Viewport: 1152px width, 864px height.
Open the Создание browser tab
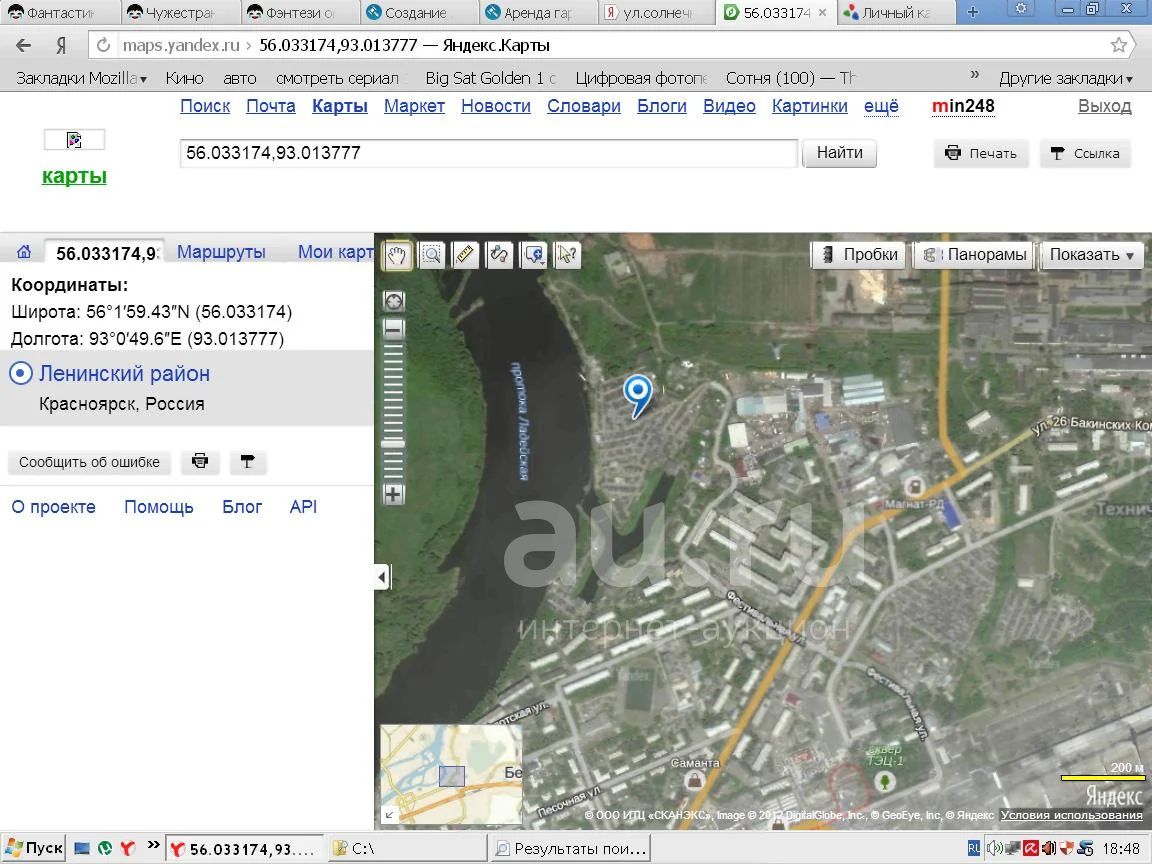click(419, 12)
